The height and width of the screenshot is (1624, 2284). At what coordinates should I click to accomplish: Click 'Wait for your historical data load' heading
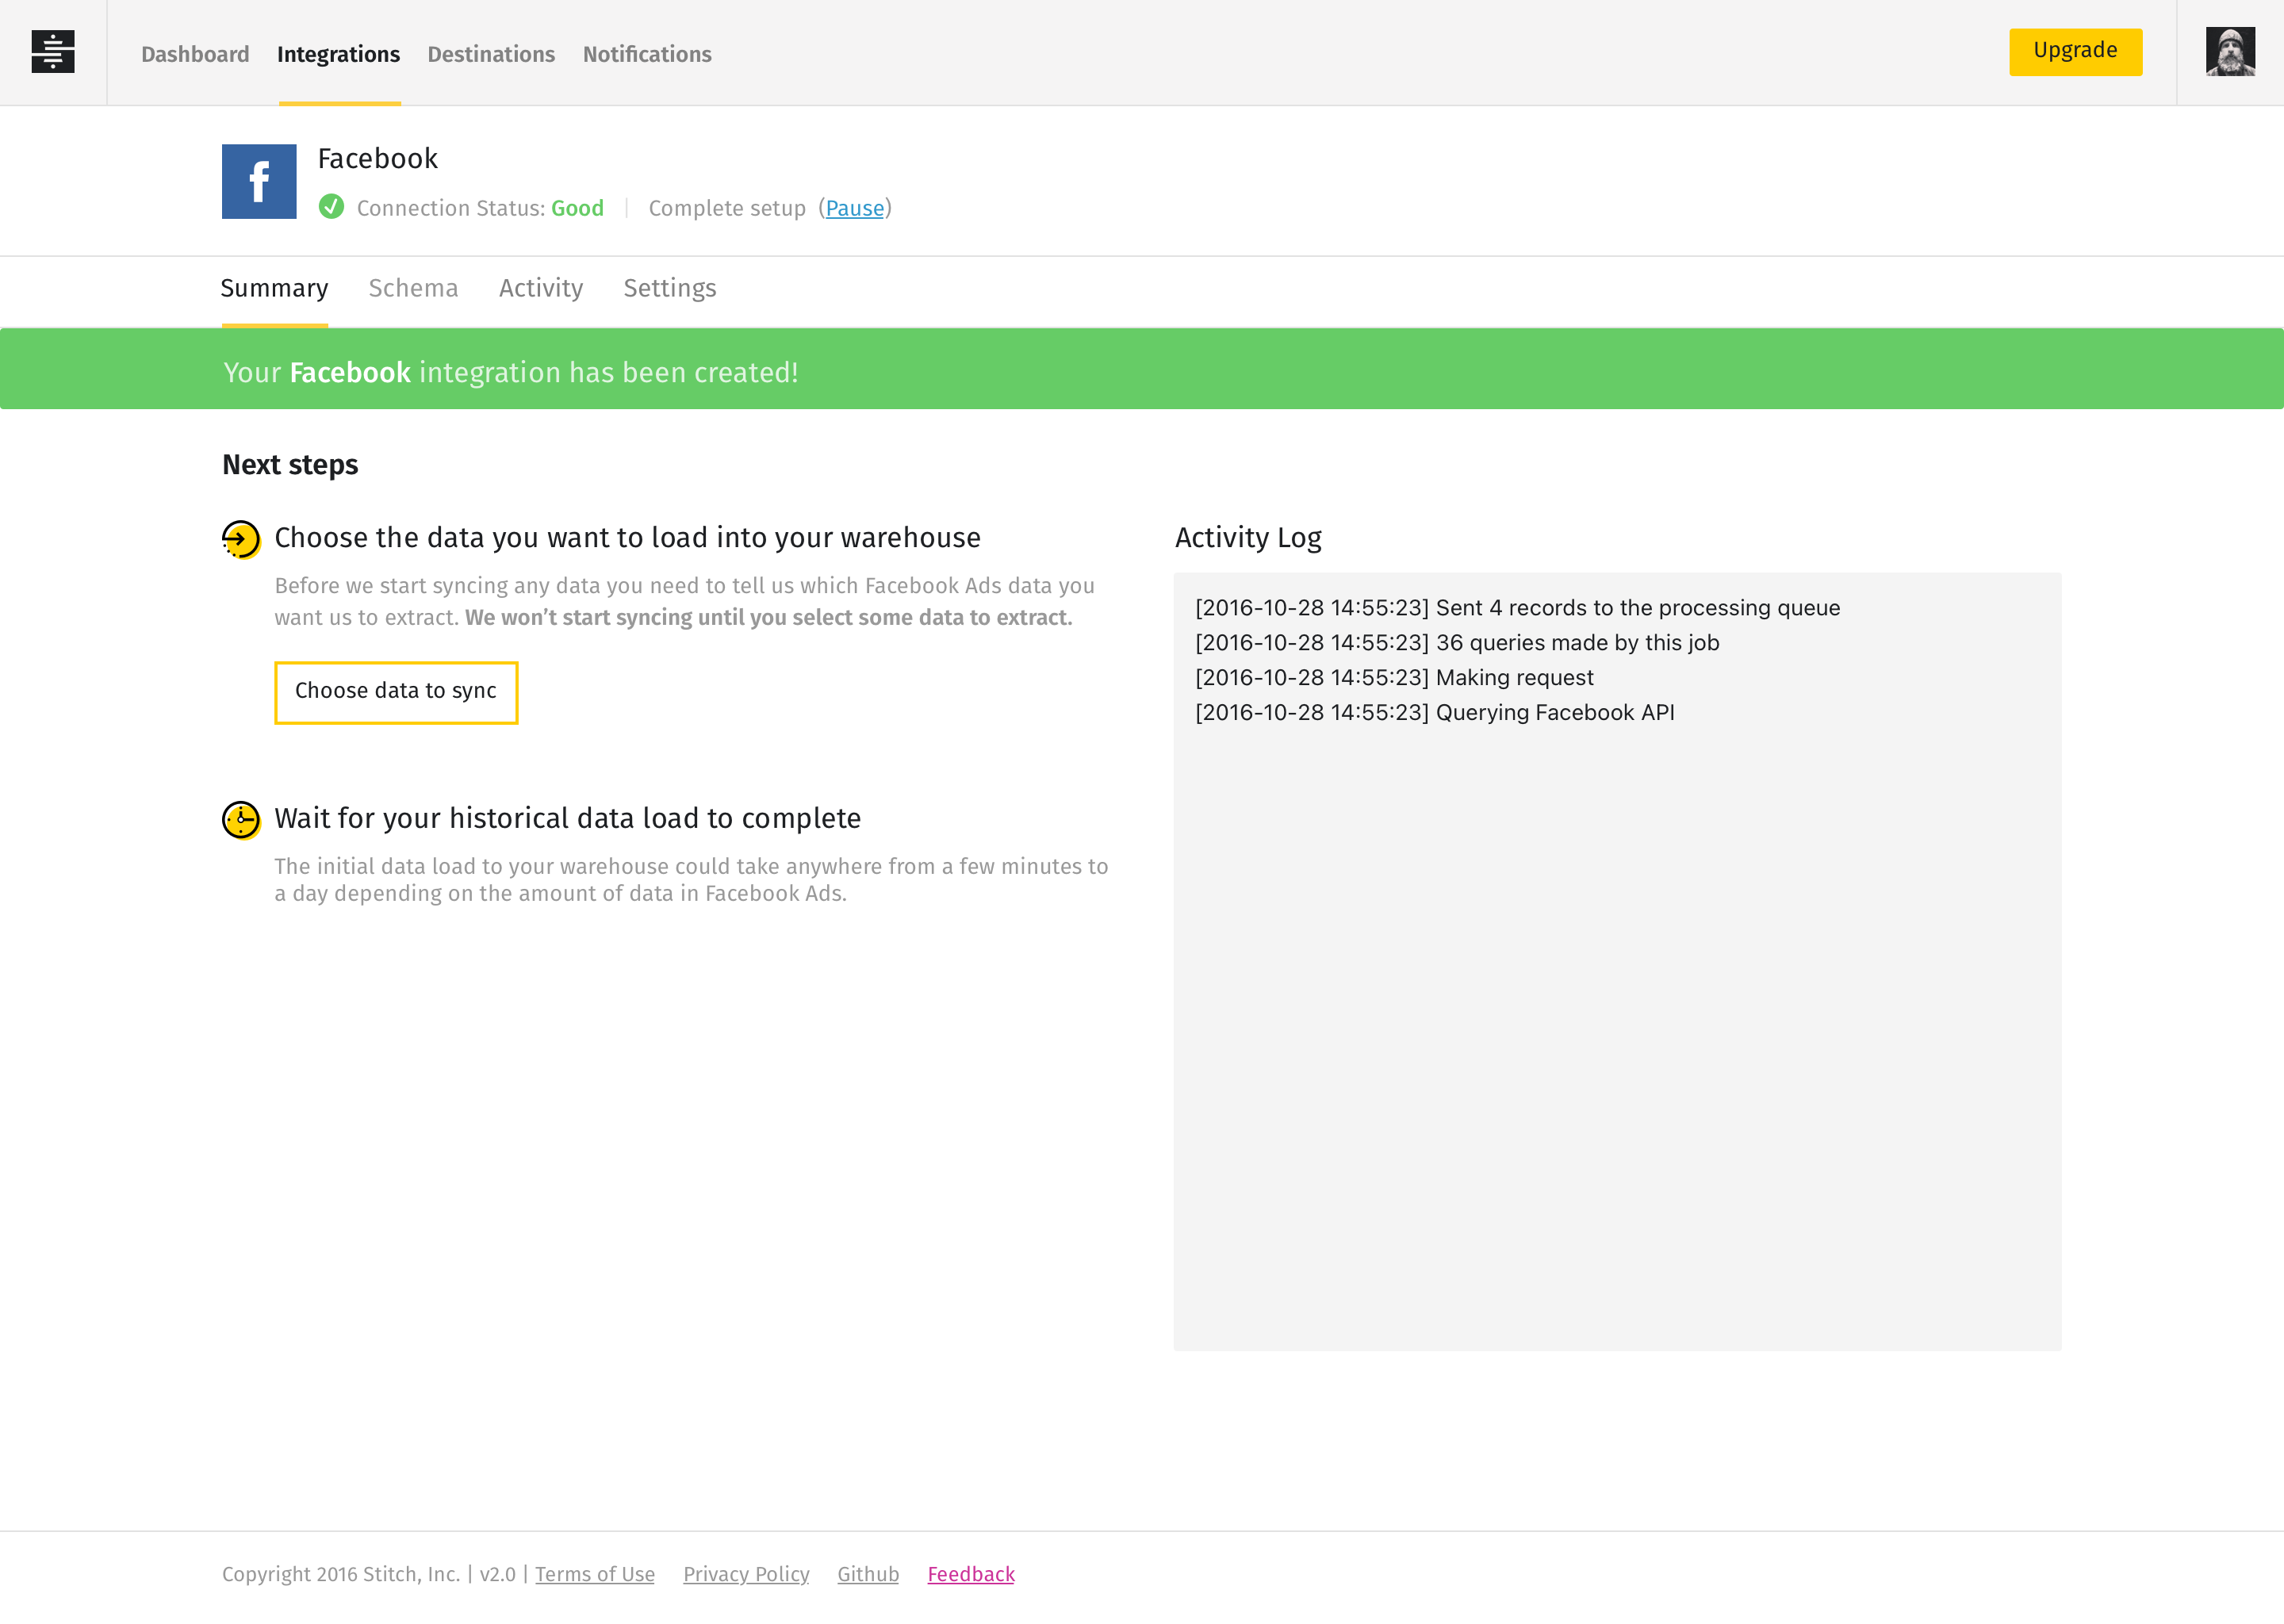click(x=567, y=819)
